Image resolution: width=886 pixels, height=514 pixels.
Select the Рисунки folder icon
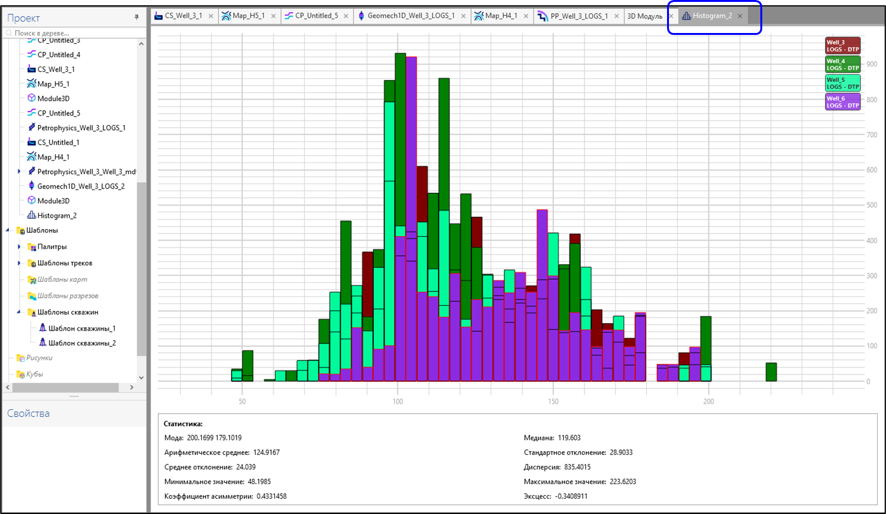click(x=20, y=358)
